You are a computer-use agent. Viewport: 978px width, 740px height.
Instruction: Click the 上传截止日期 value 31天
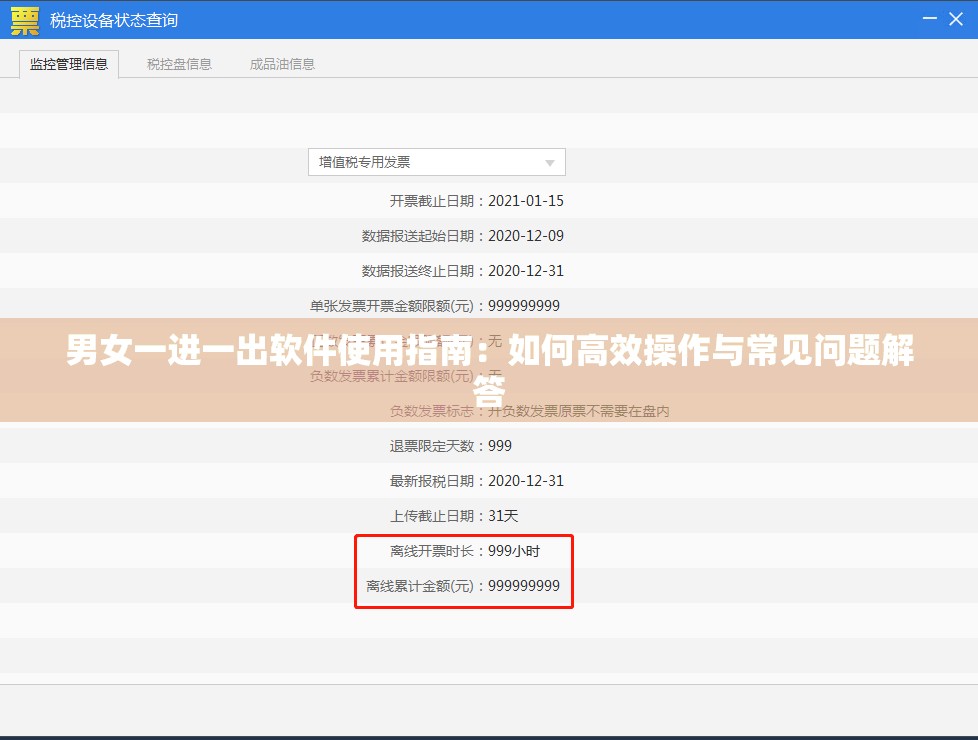pos(505,515)
